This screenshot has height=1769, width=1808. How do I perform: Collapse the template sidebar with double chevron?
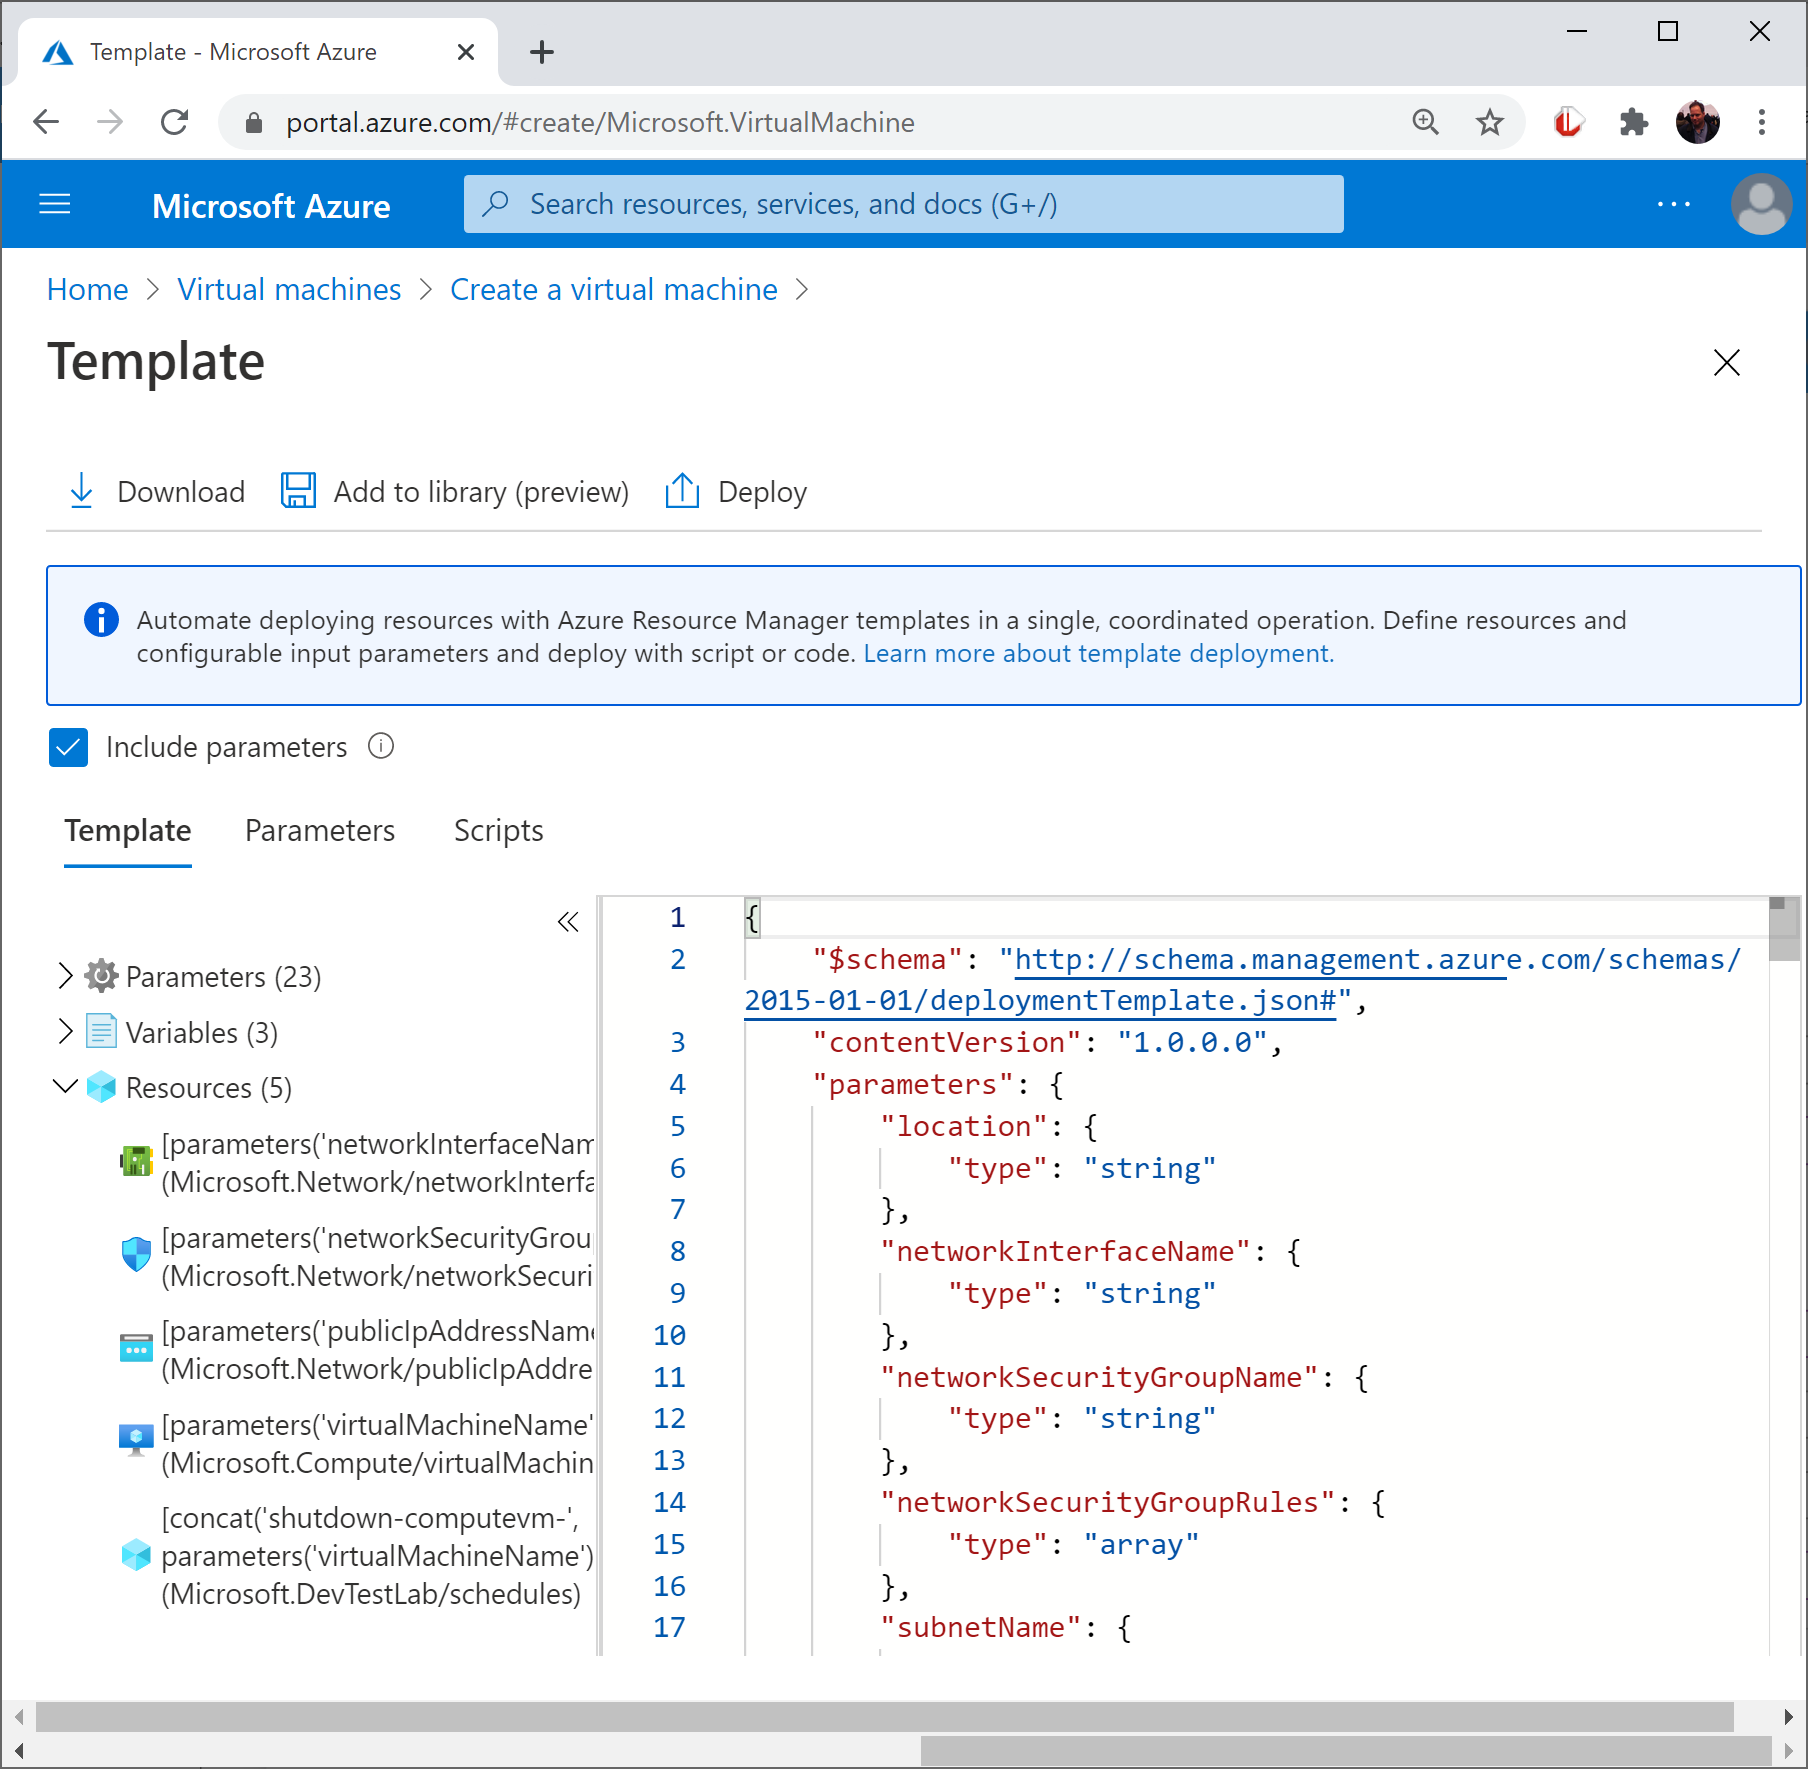pyautogui.click(x=567, y=922)
